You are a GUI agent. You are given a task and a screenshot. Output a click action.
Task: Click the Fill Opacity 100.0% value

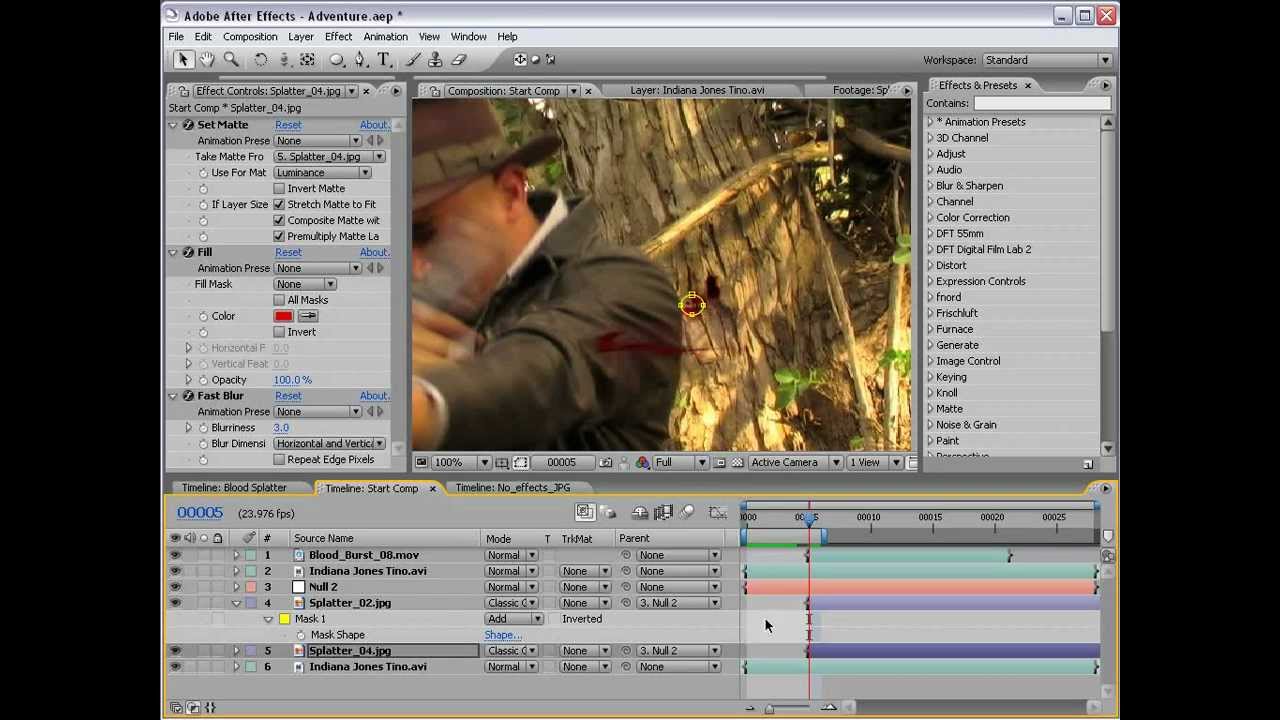point(293,380)
